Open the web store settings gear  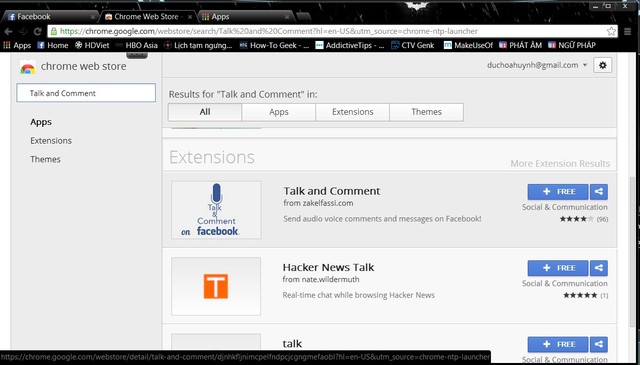602,65
